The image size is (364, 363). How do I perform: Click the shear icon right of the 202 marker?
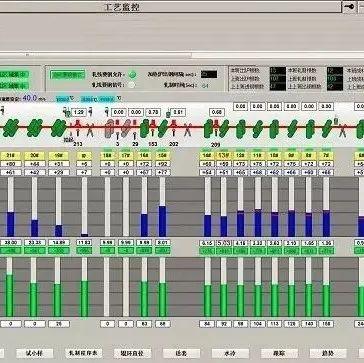click(188, 130)
